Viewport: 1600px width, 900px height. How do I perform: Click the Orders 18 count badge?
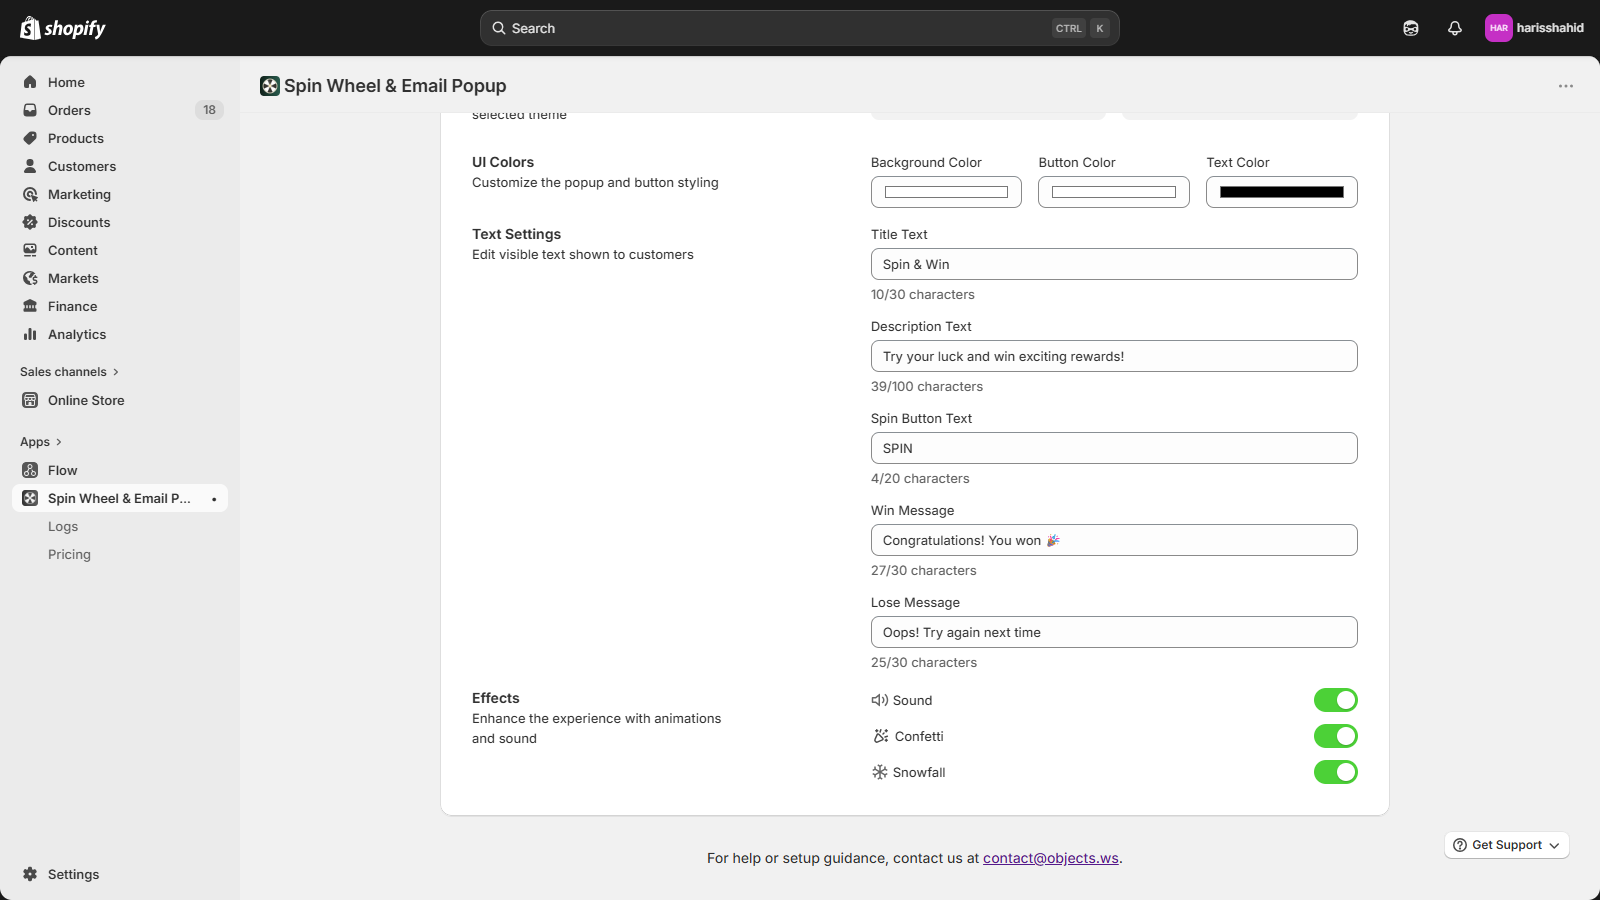click(x=209, y=110)
